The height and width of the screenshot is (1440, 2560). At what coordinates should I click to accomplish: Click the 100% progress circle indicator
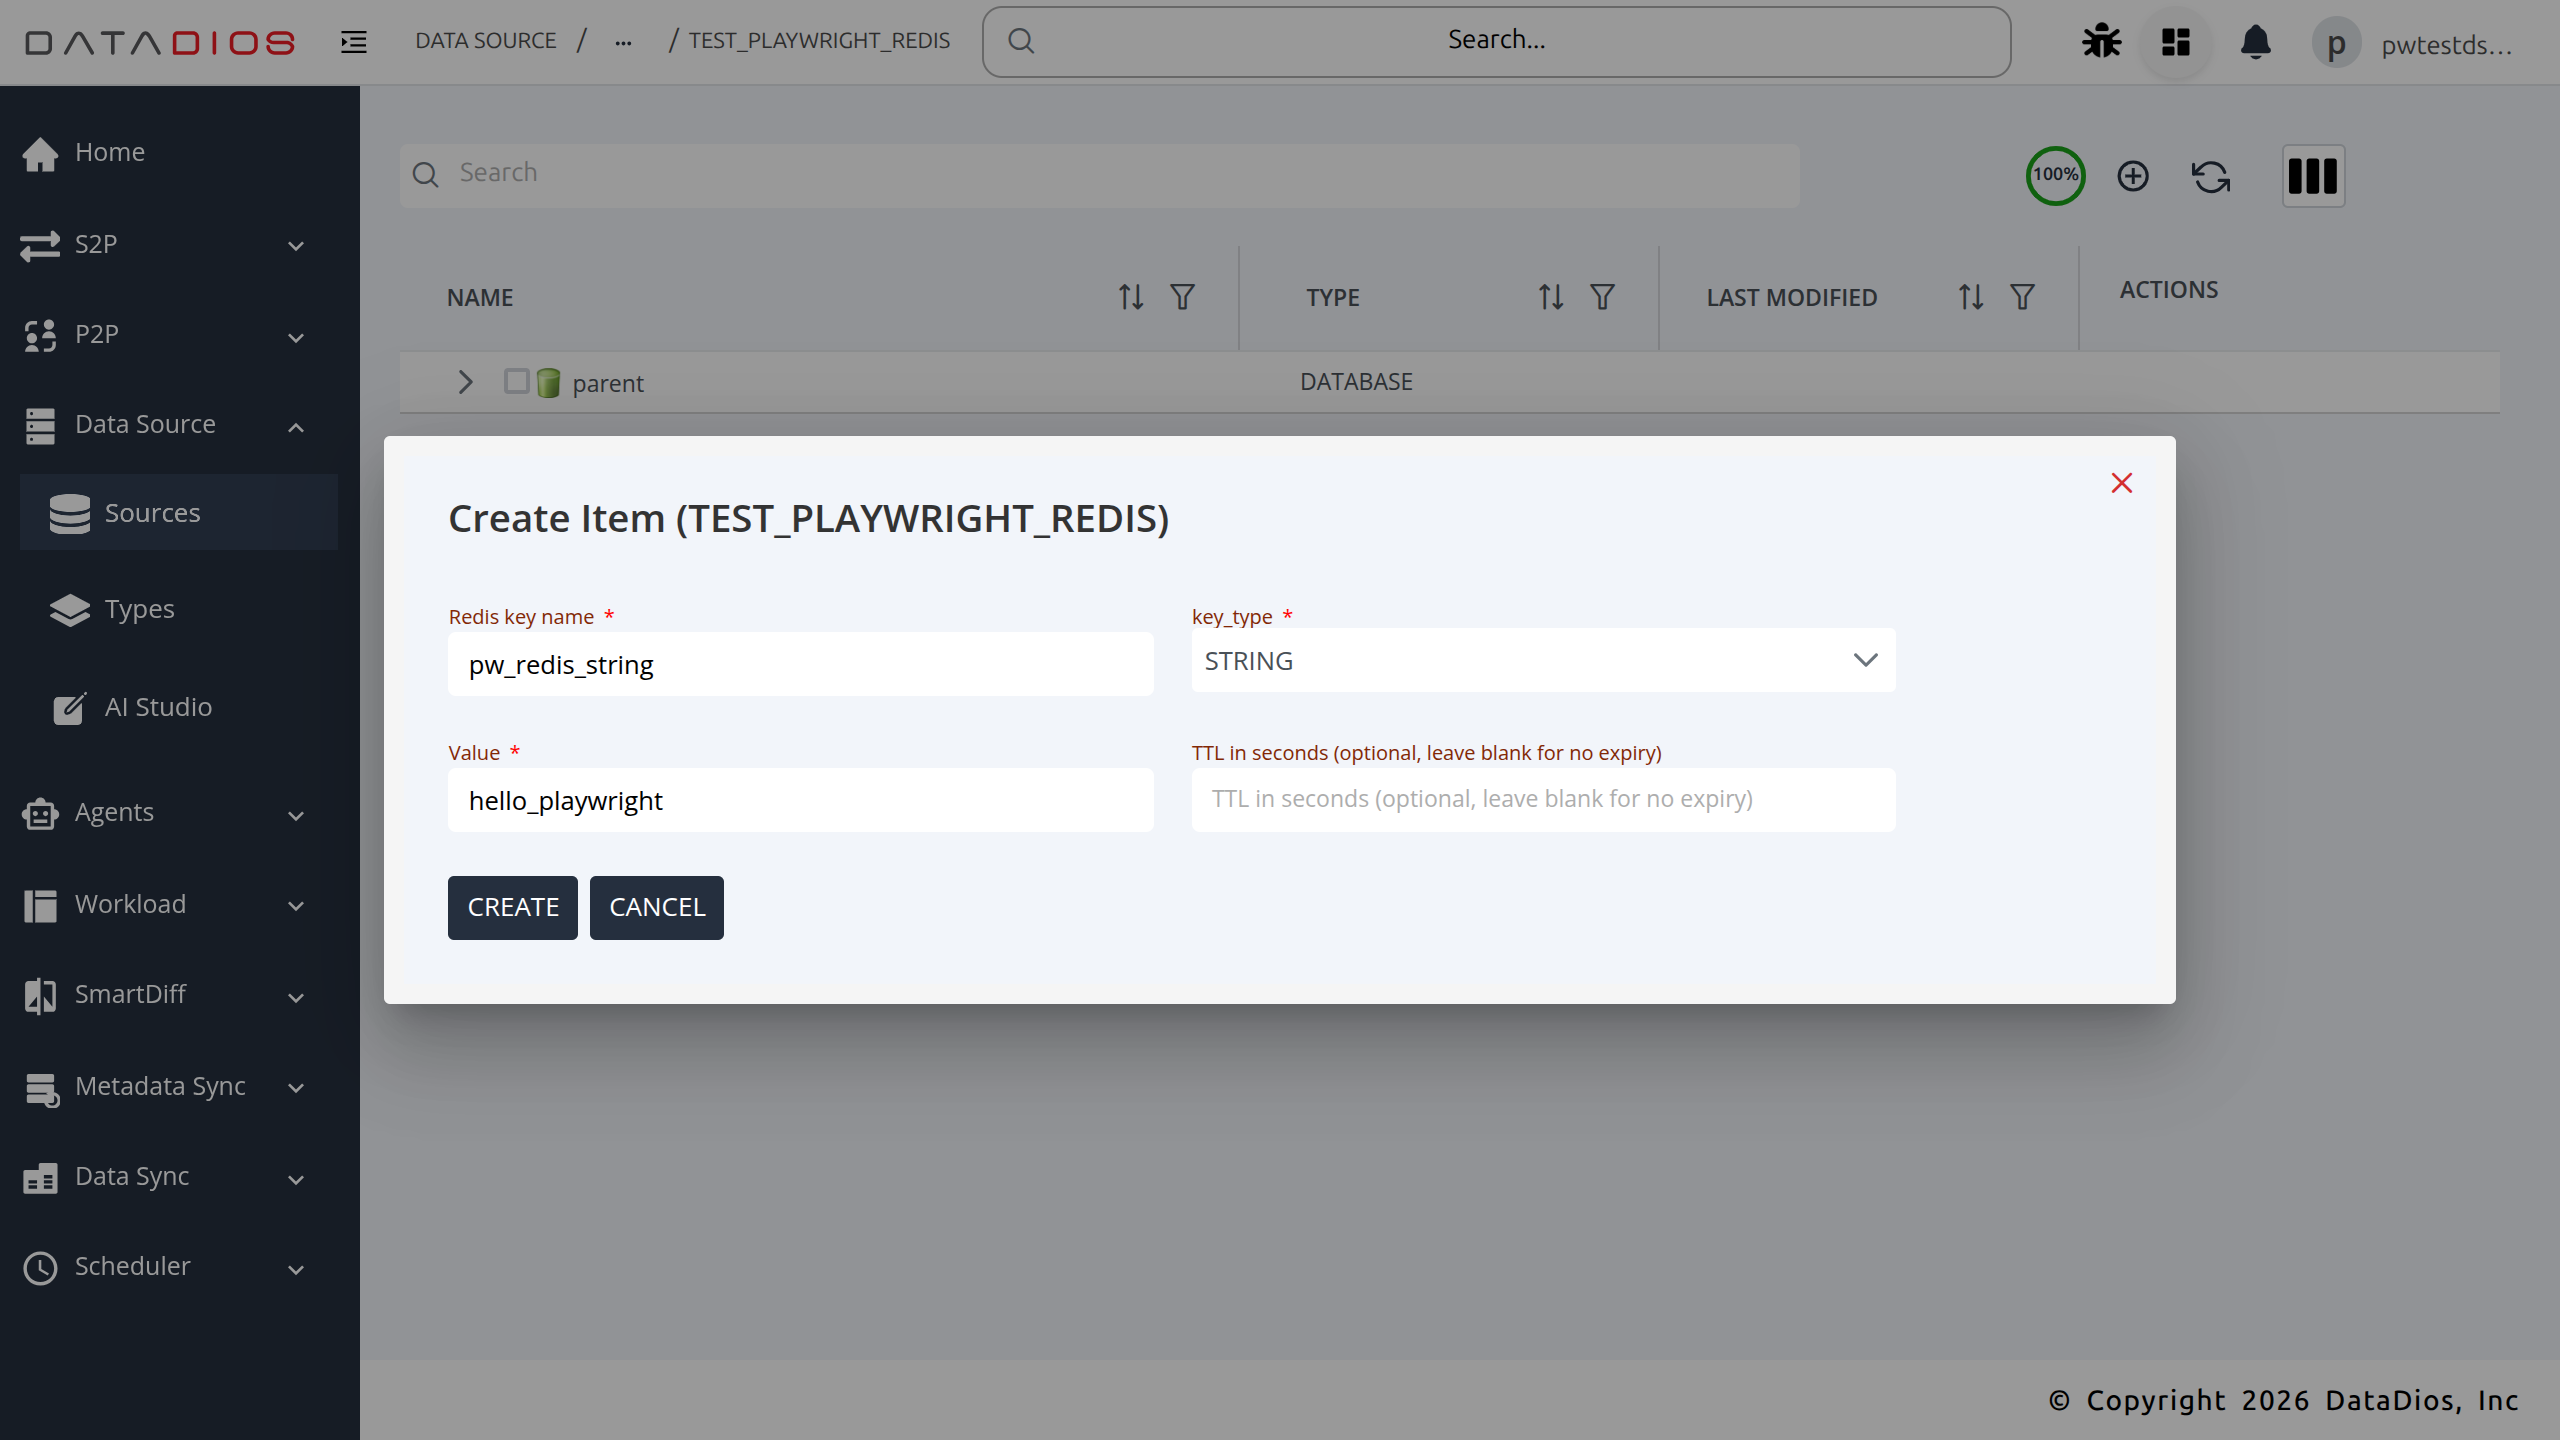tap(2055, 176)
